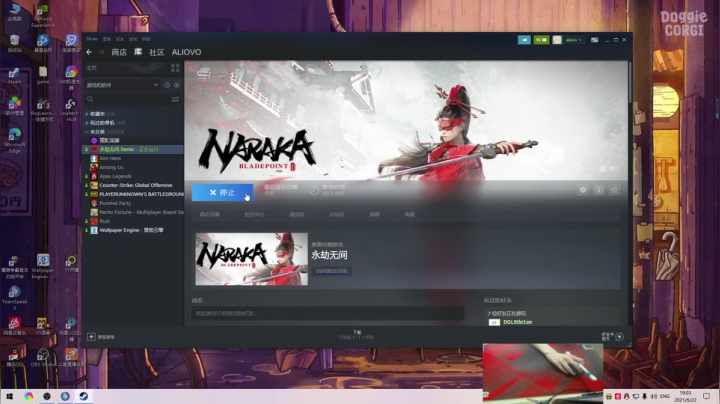Click the recent-activity clock icon in sidebar

[167, 85]
